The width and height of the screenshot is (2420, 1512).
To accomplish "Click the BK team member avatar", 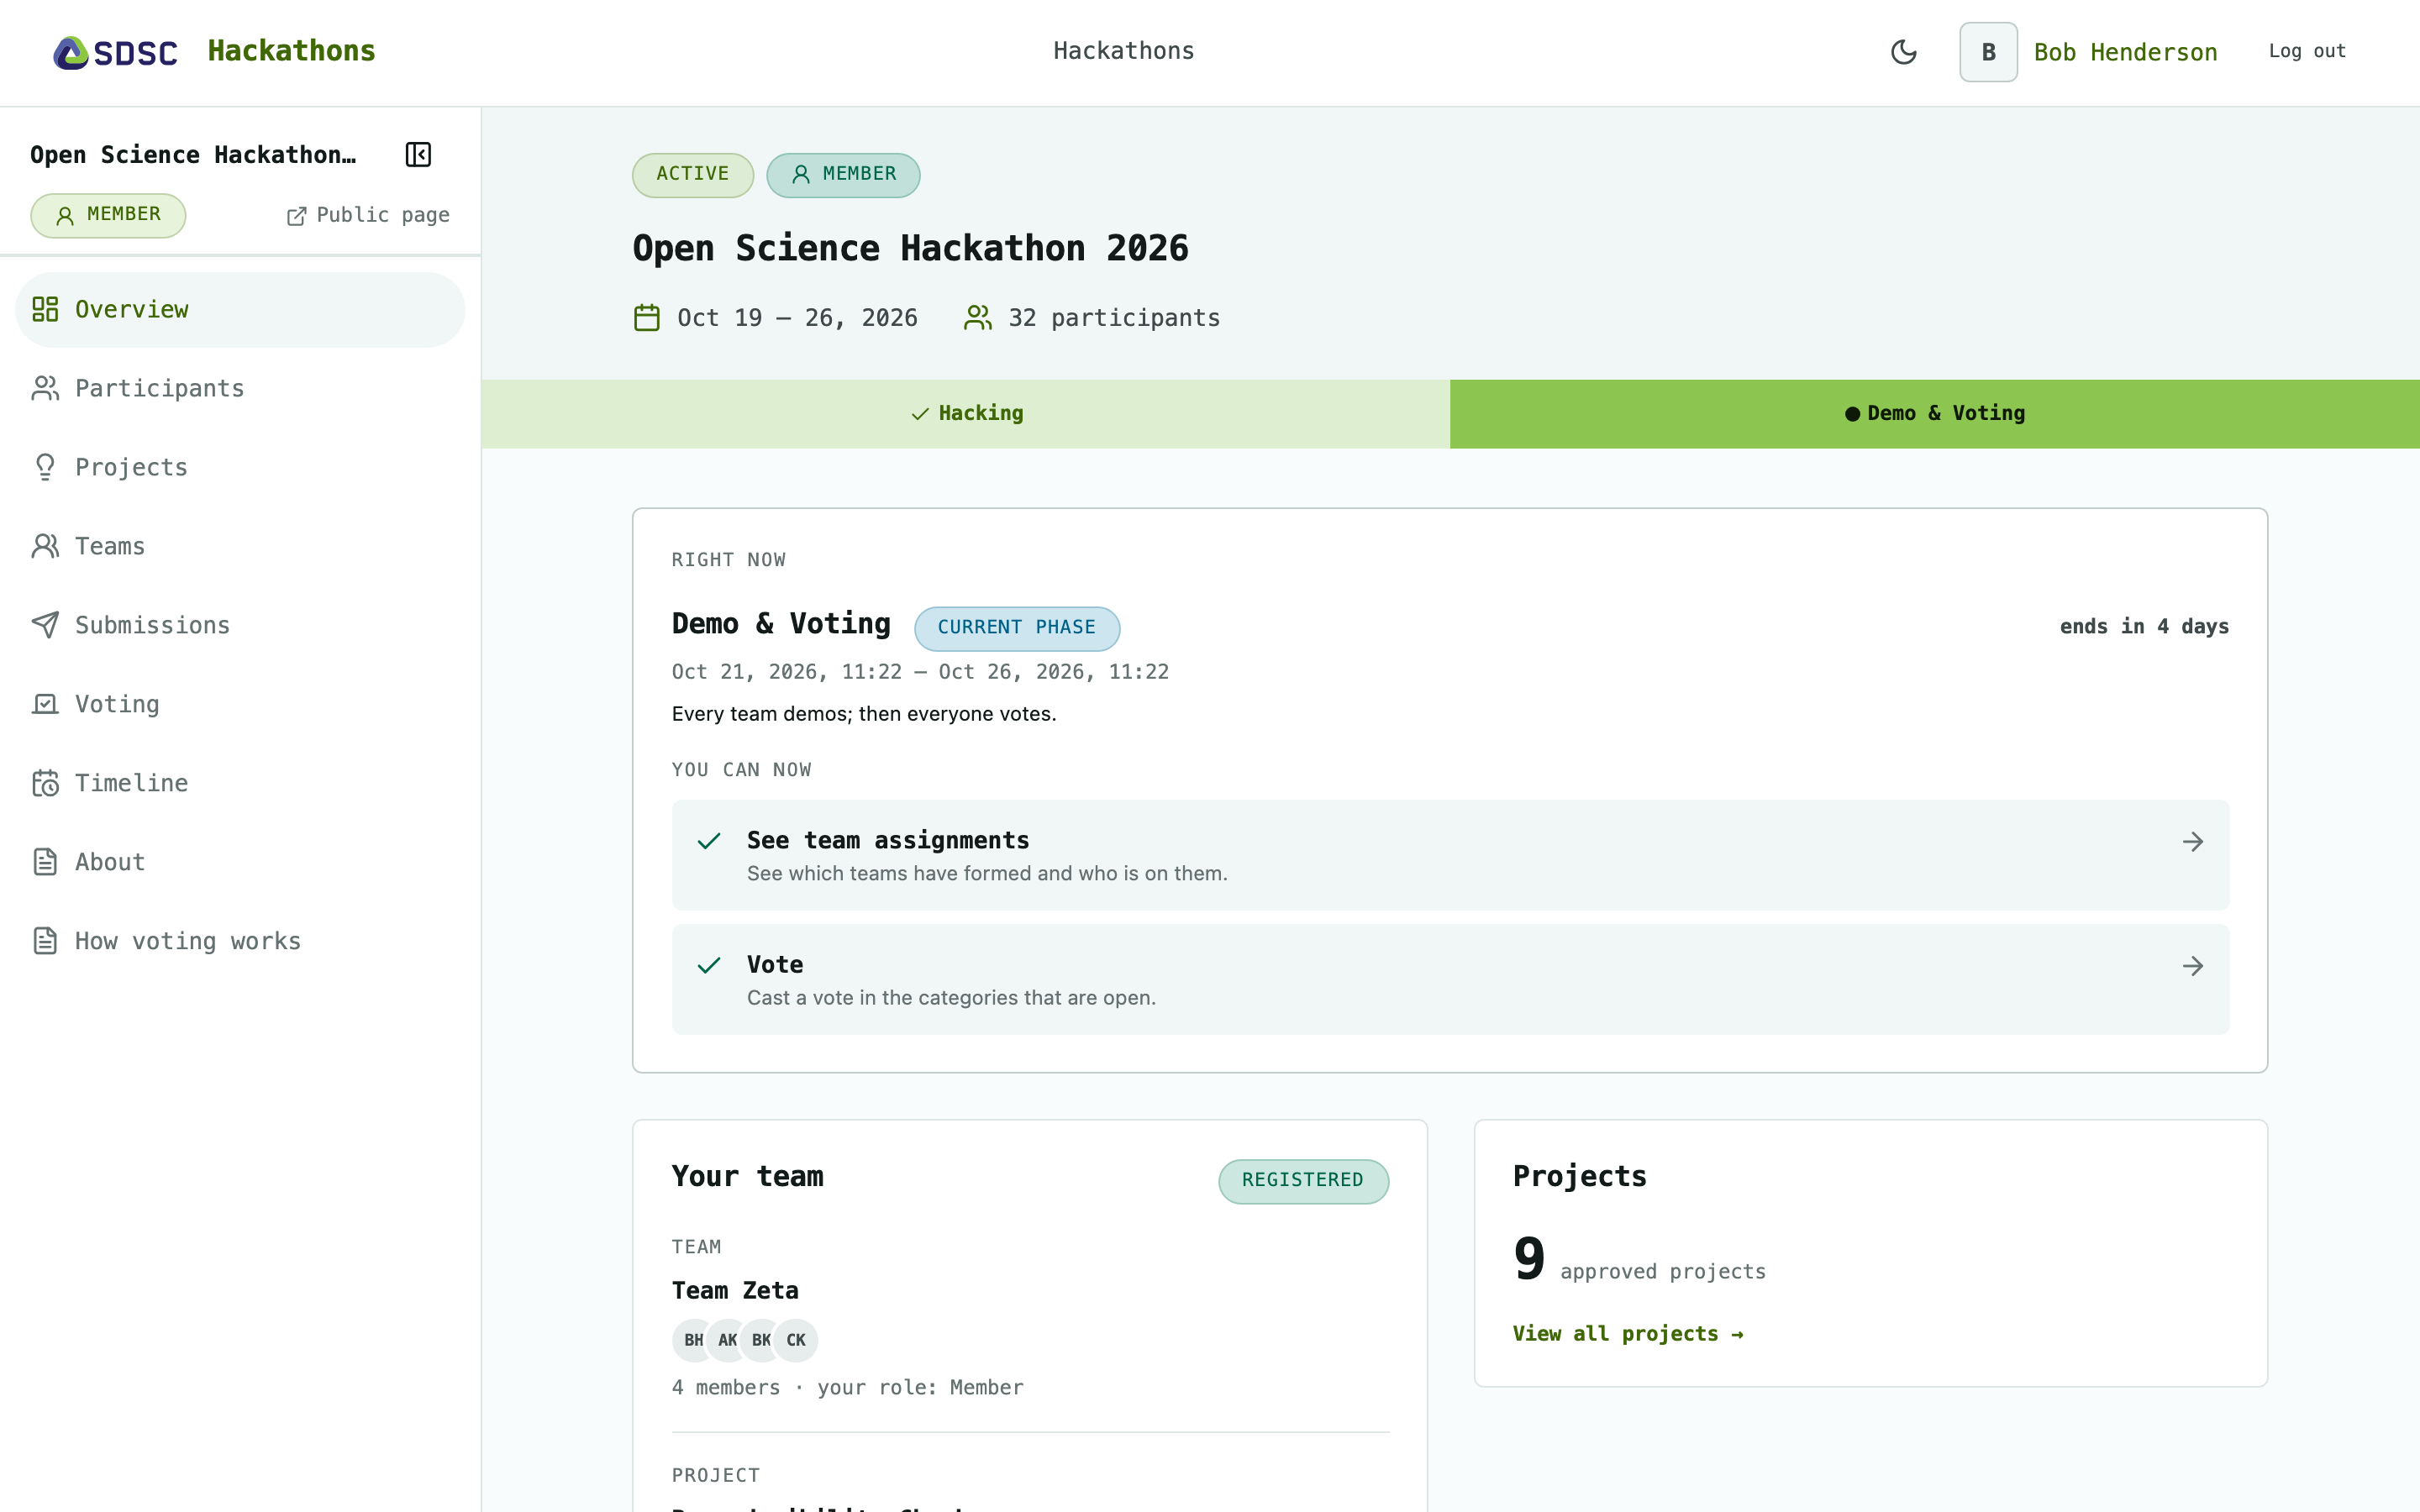I will 761,1341.
